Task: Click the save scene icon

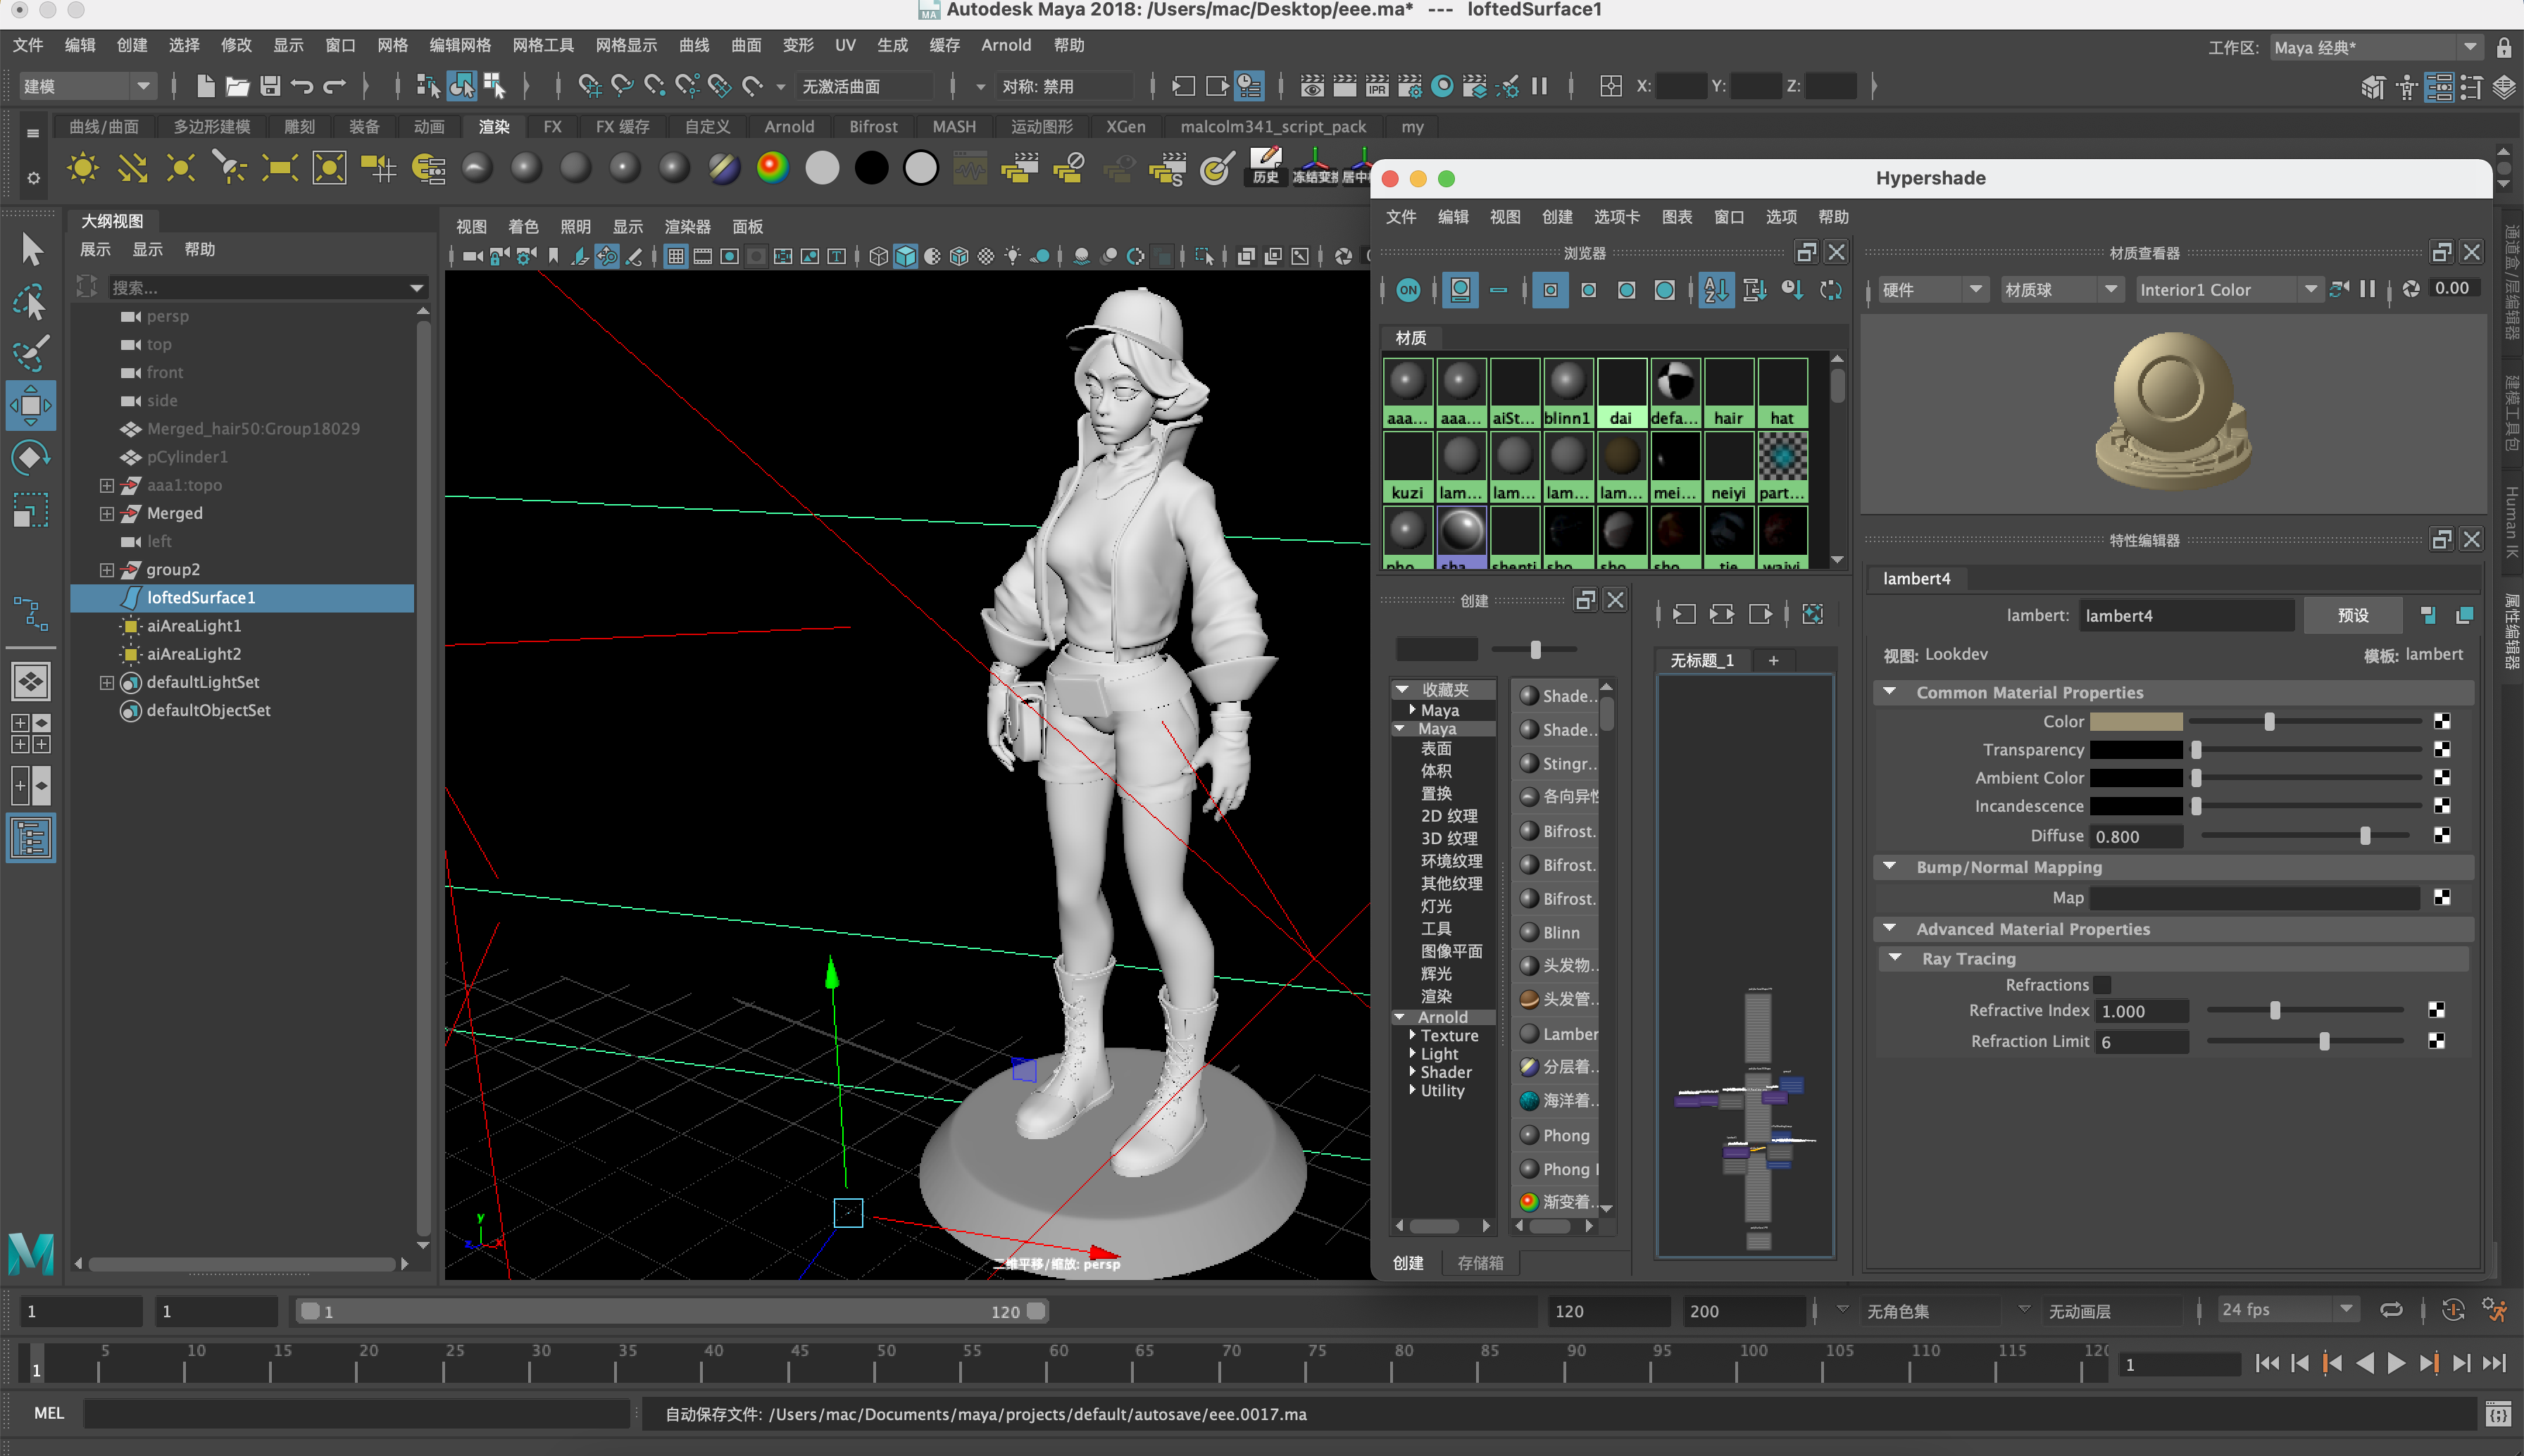Action: pos(270,86)
